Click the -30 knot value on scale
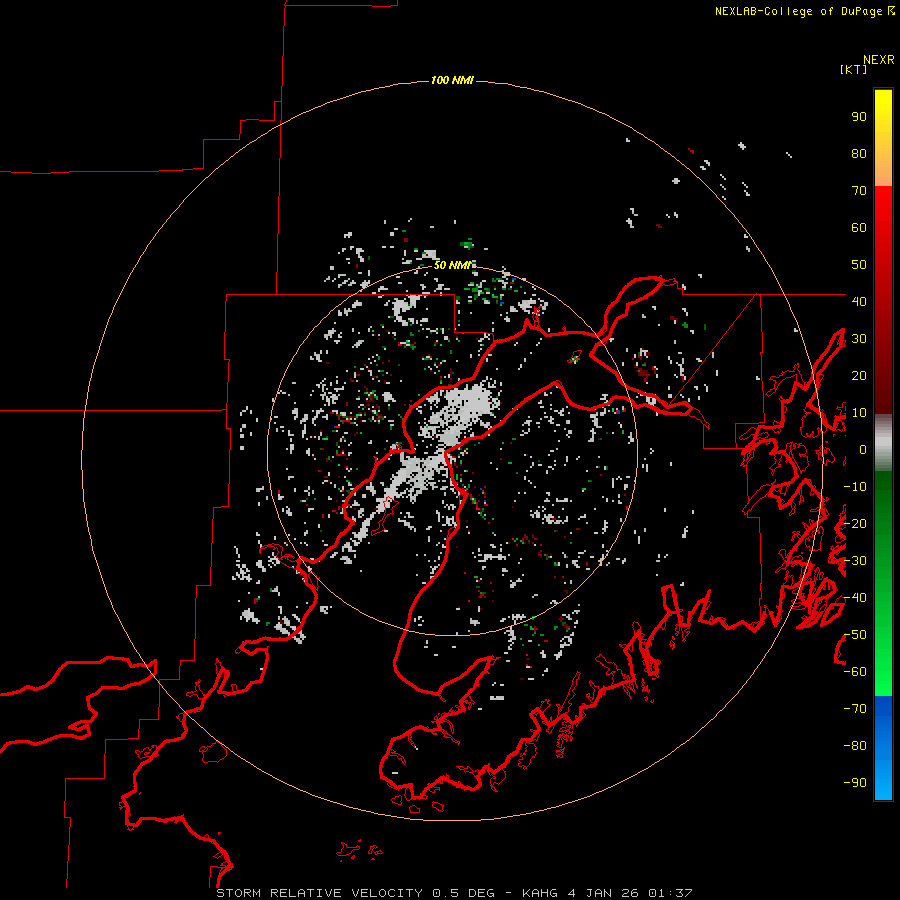Screen dimensions: 900x900 click(855, 561)
